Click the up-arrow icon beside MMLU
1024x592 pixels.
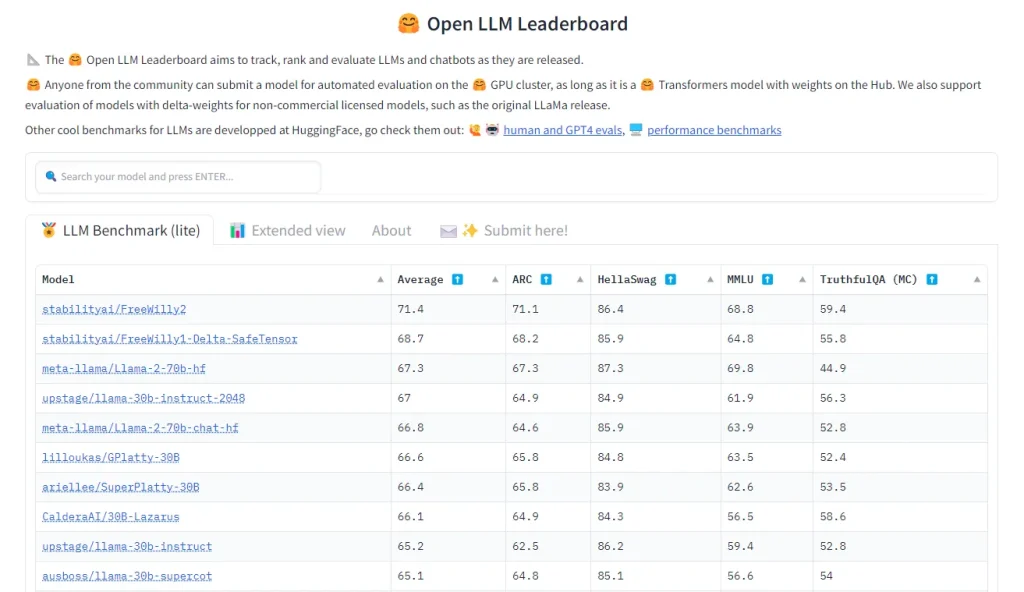pos(768,280)
